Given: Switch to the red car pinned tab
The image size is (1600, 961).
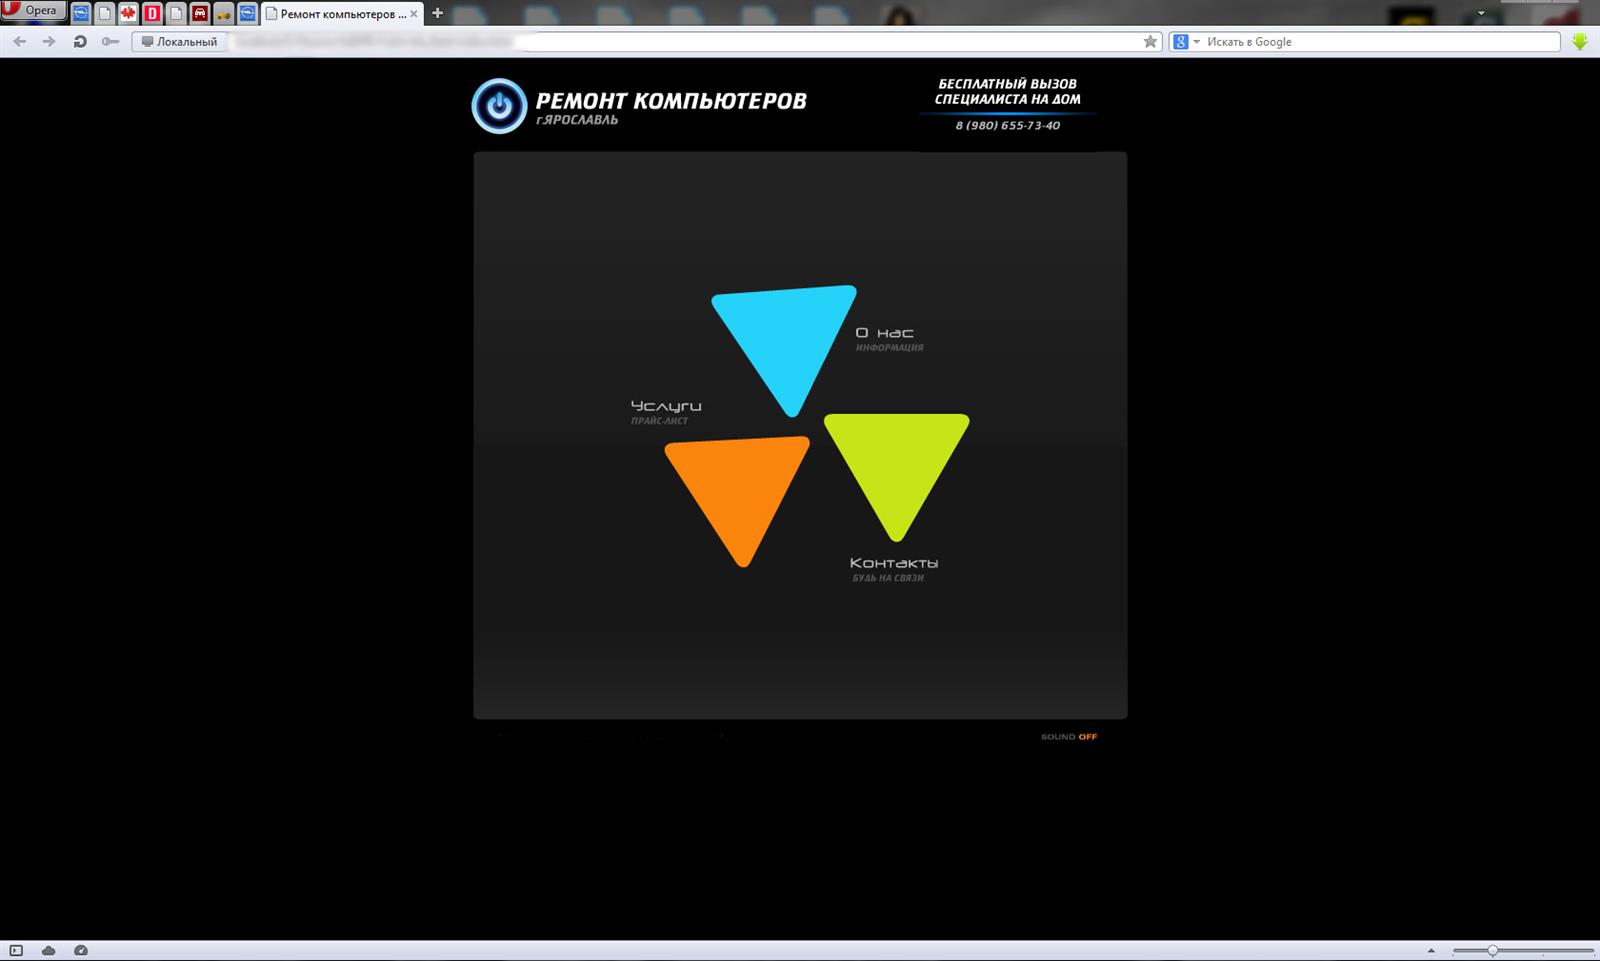Looking at the screenshot, I should (x=200, y=14).
